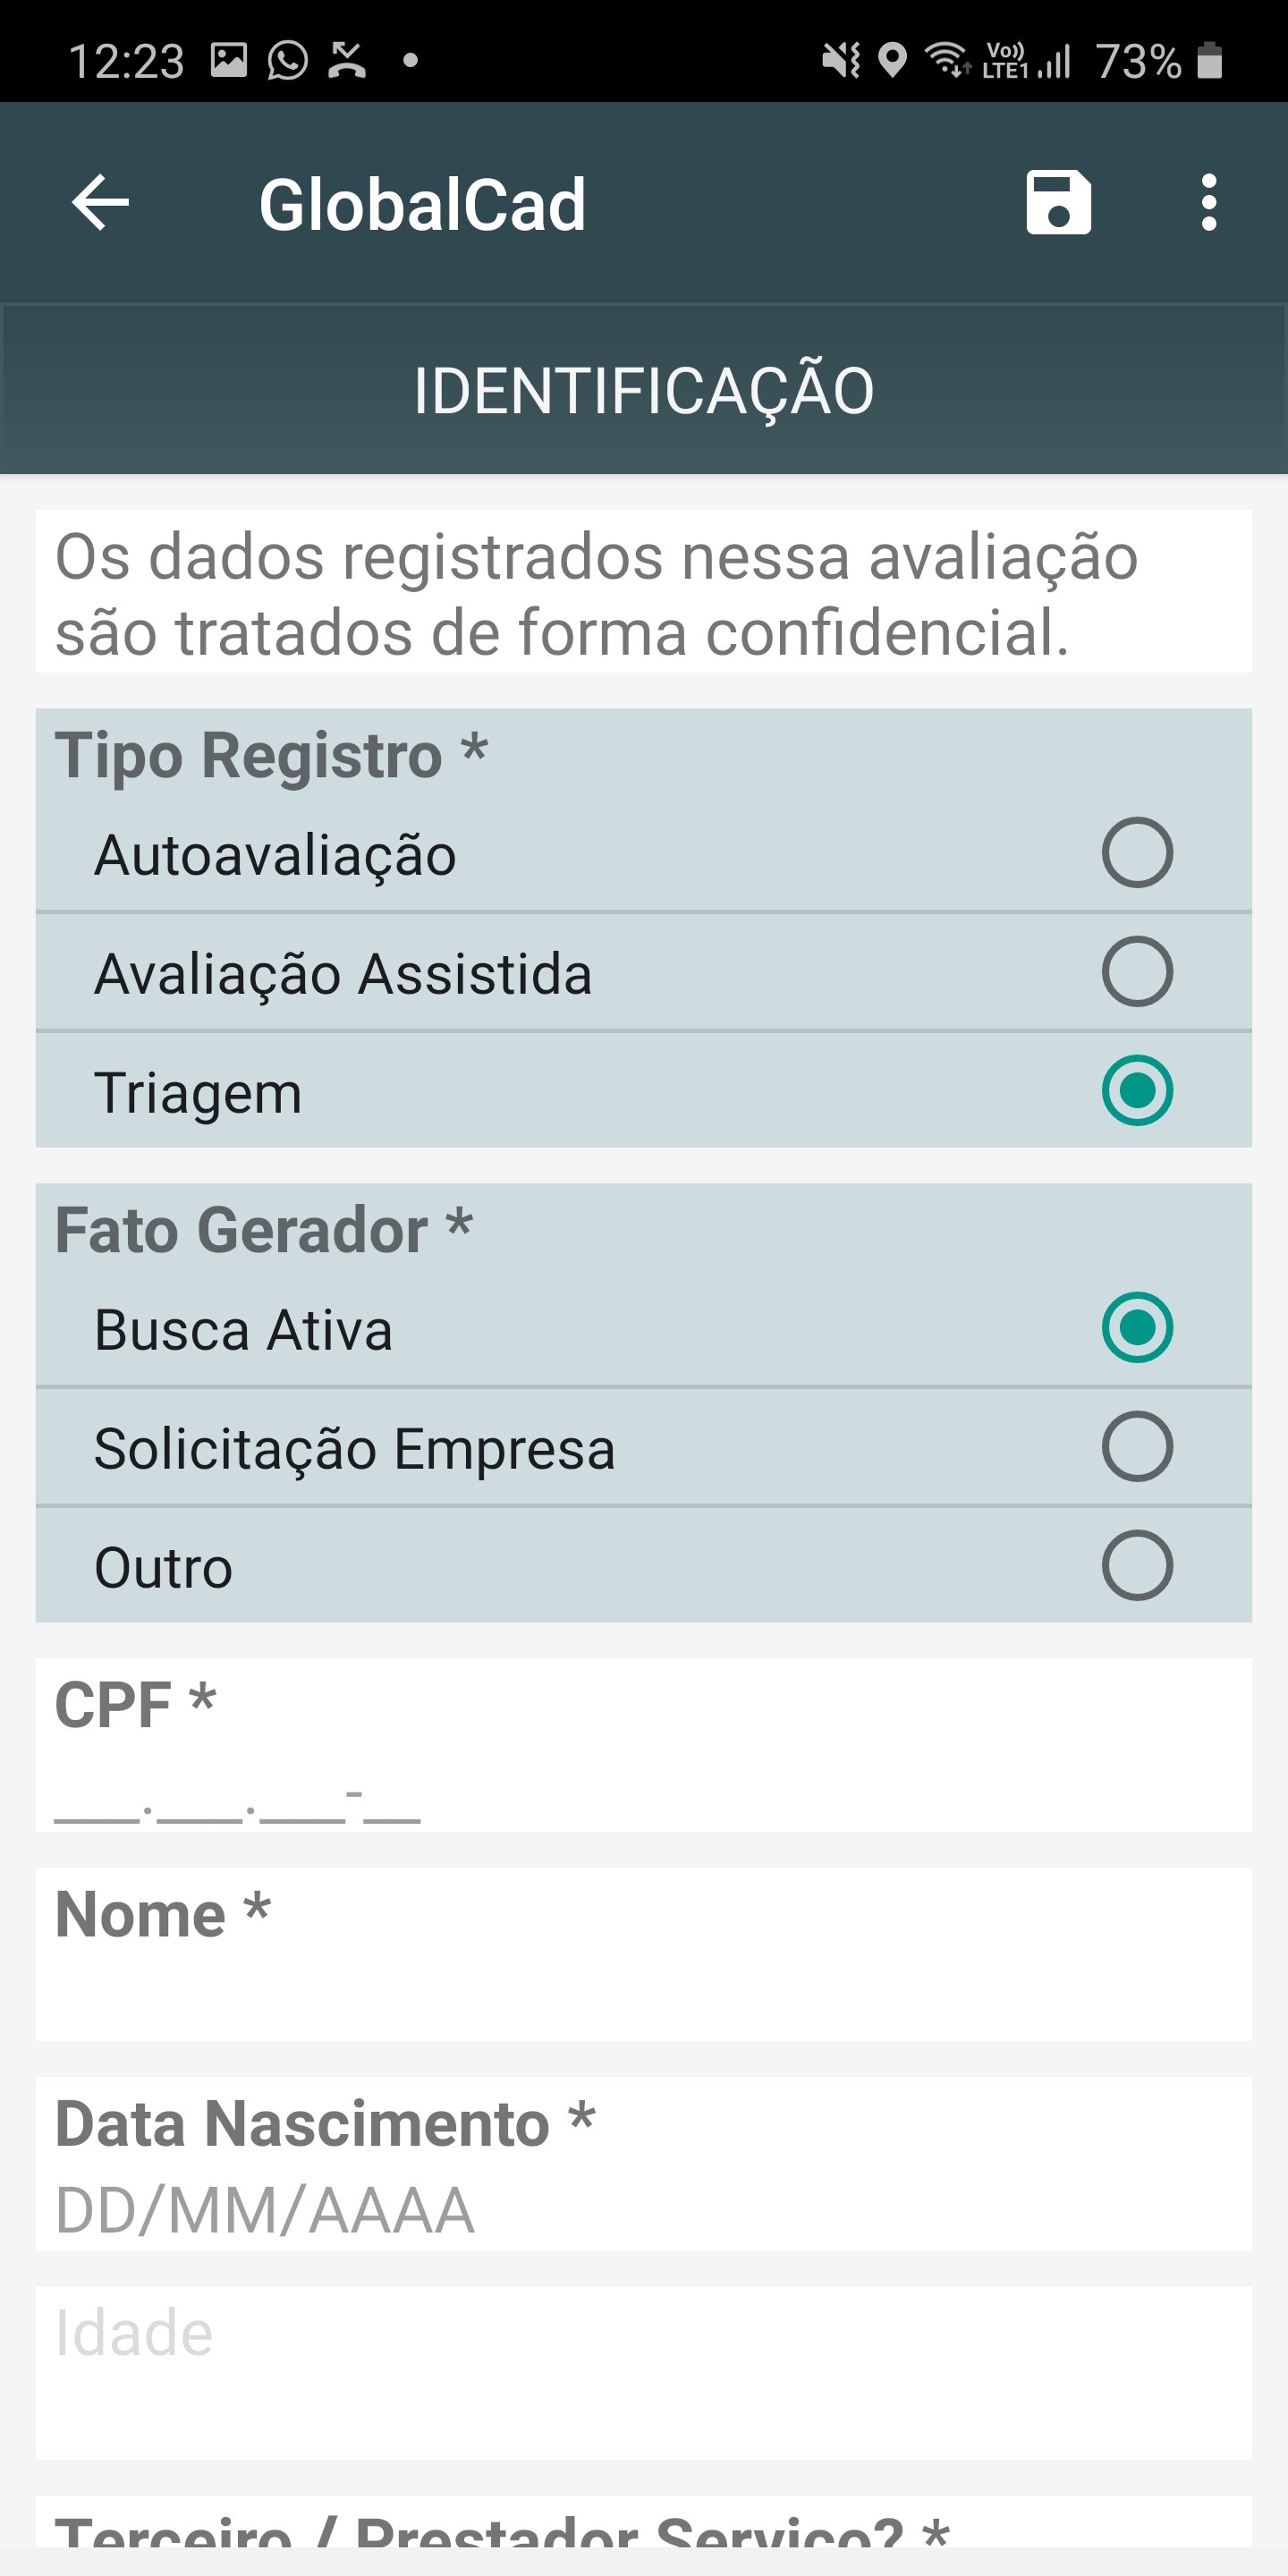Open the three-dot overflow menu
Image resolution: width=1288 pixels, height=2576 pixels.
tap(1209, 203)
